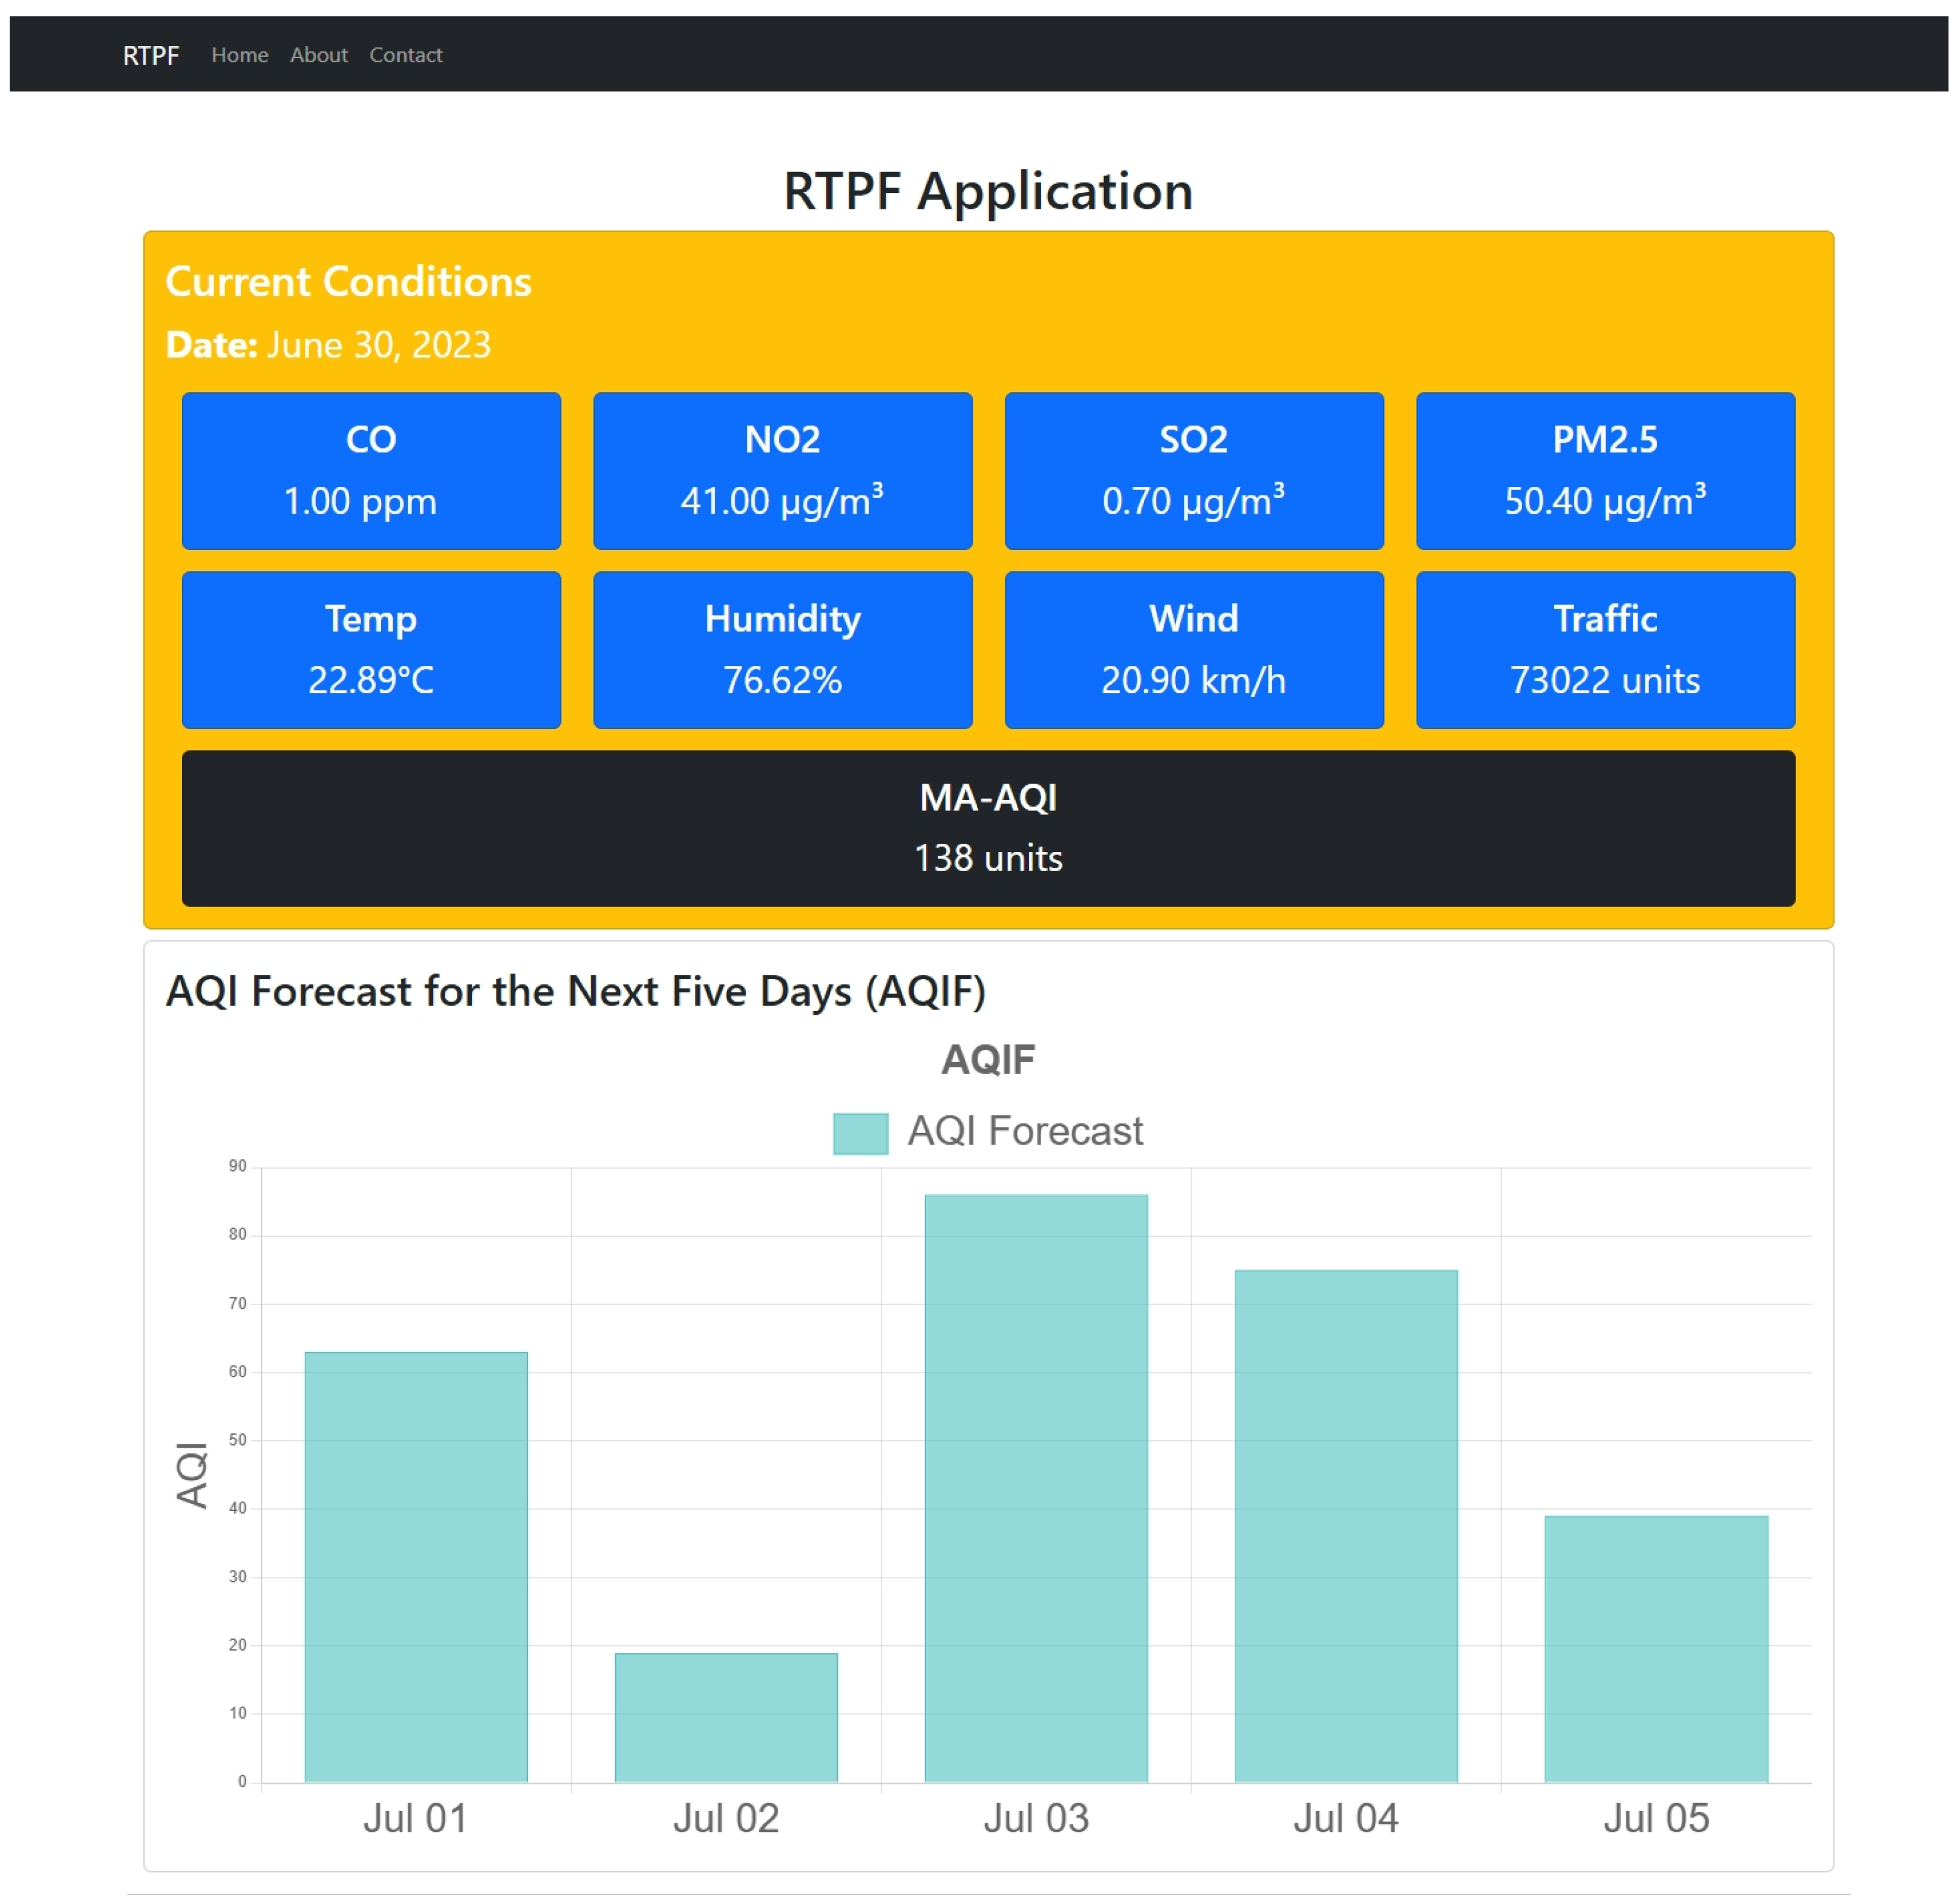Click the AQI Forecast legend label
This screenshot has height=1903, width=1960.
[x=1024, y=1131]
